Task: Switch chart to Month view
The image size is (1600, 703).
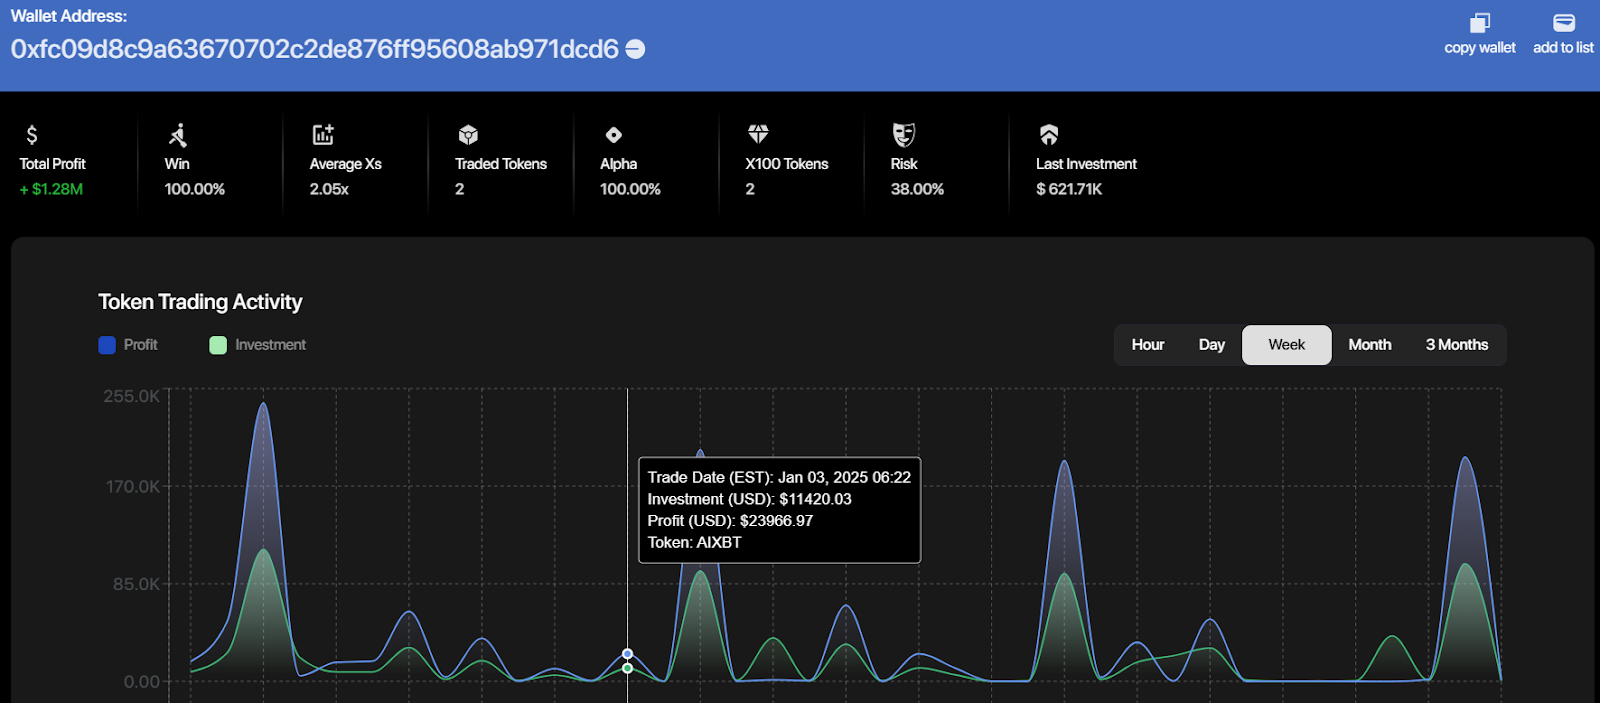Action: tap(1370, 345)
